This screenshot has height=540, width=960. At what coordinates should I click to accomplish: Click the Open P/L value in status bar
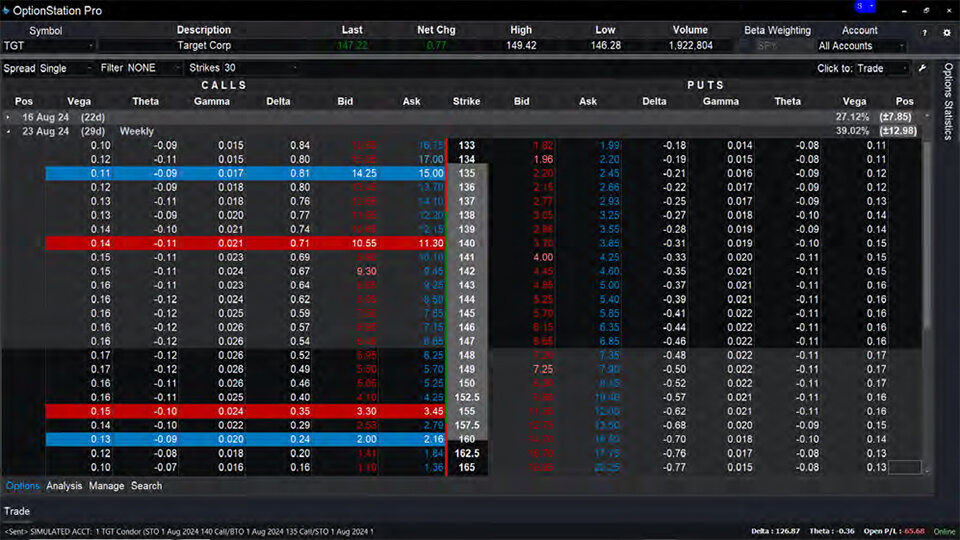914,531
